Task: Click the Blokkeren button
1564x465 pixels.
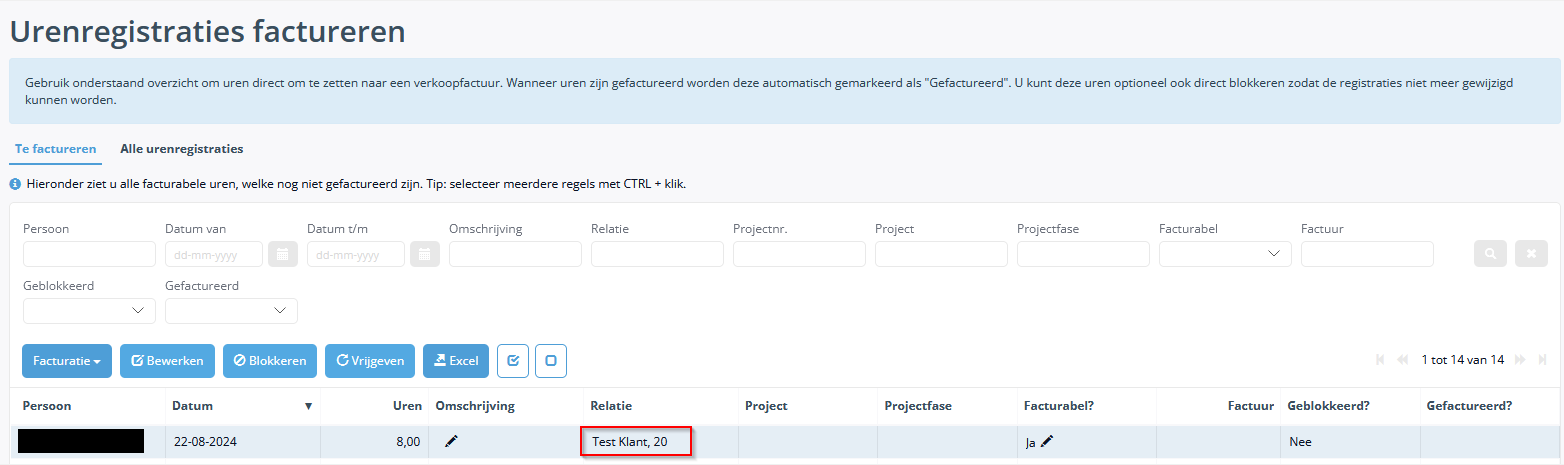Action: 270,361
